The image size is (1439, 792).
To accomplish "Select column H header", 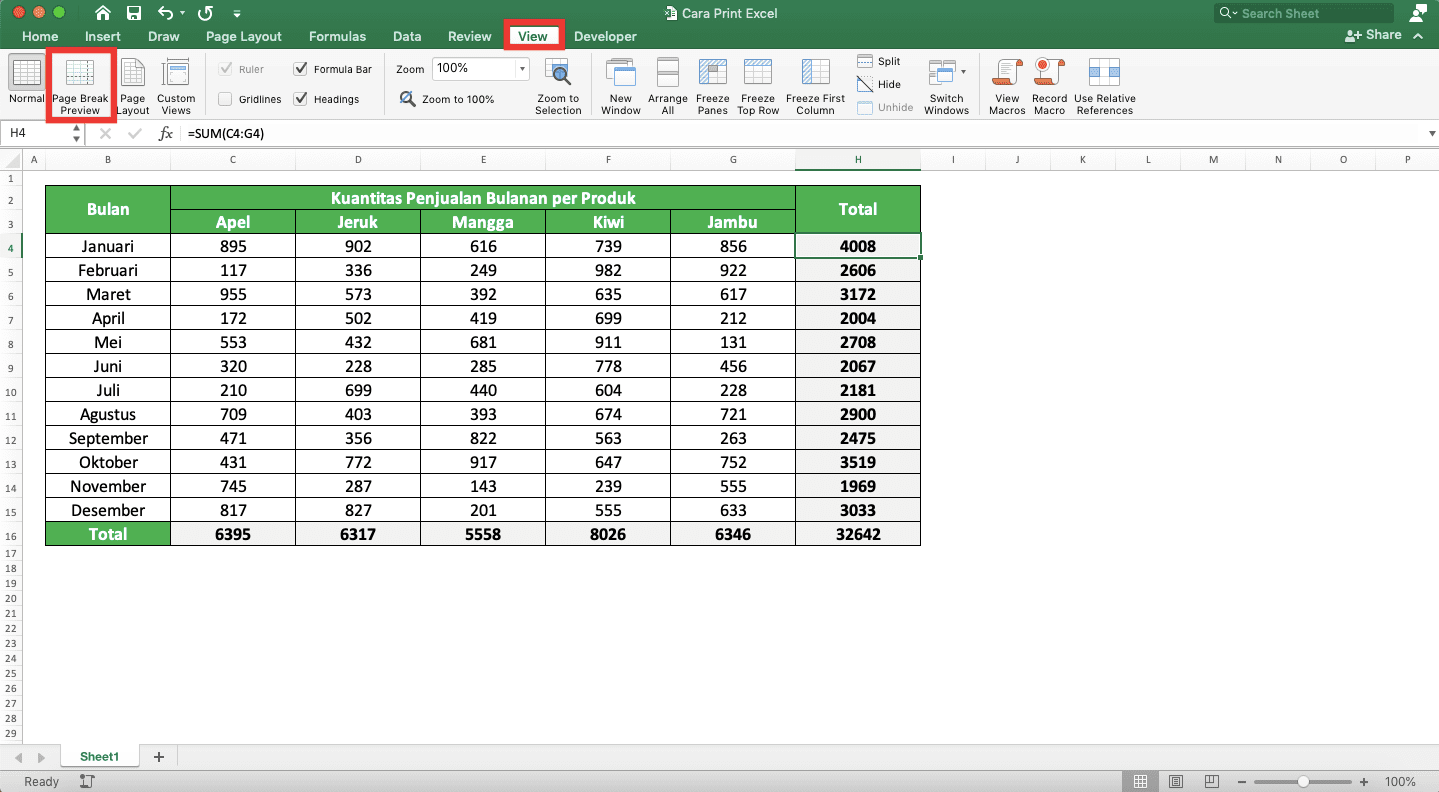I will coord(858,160).
